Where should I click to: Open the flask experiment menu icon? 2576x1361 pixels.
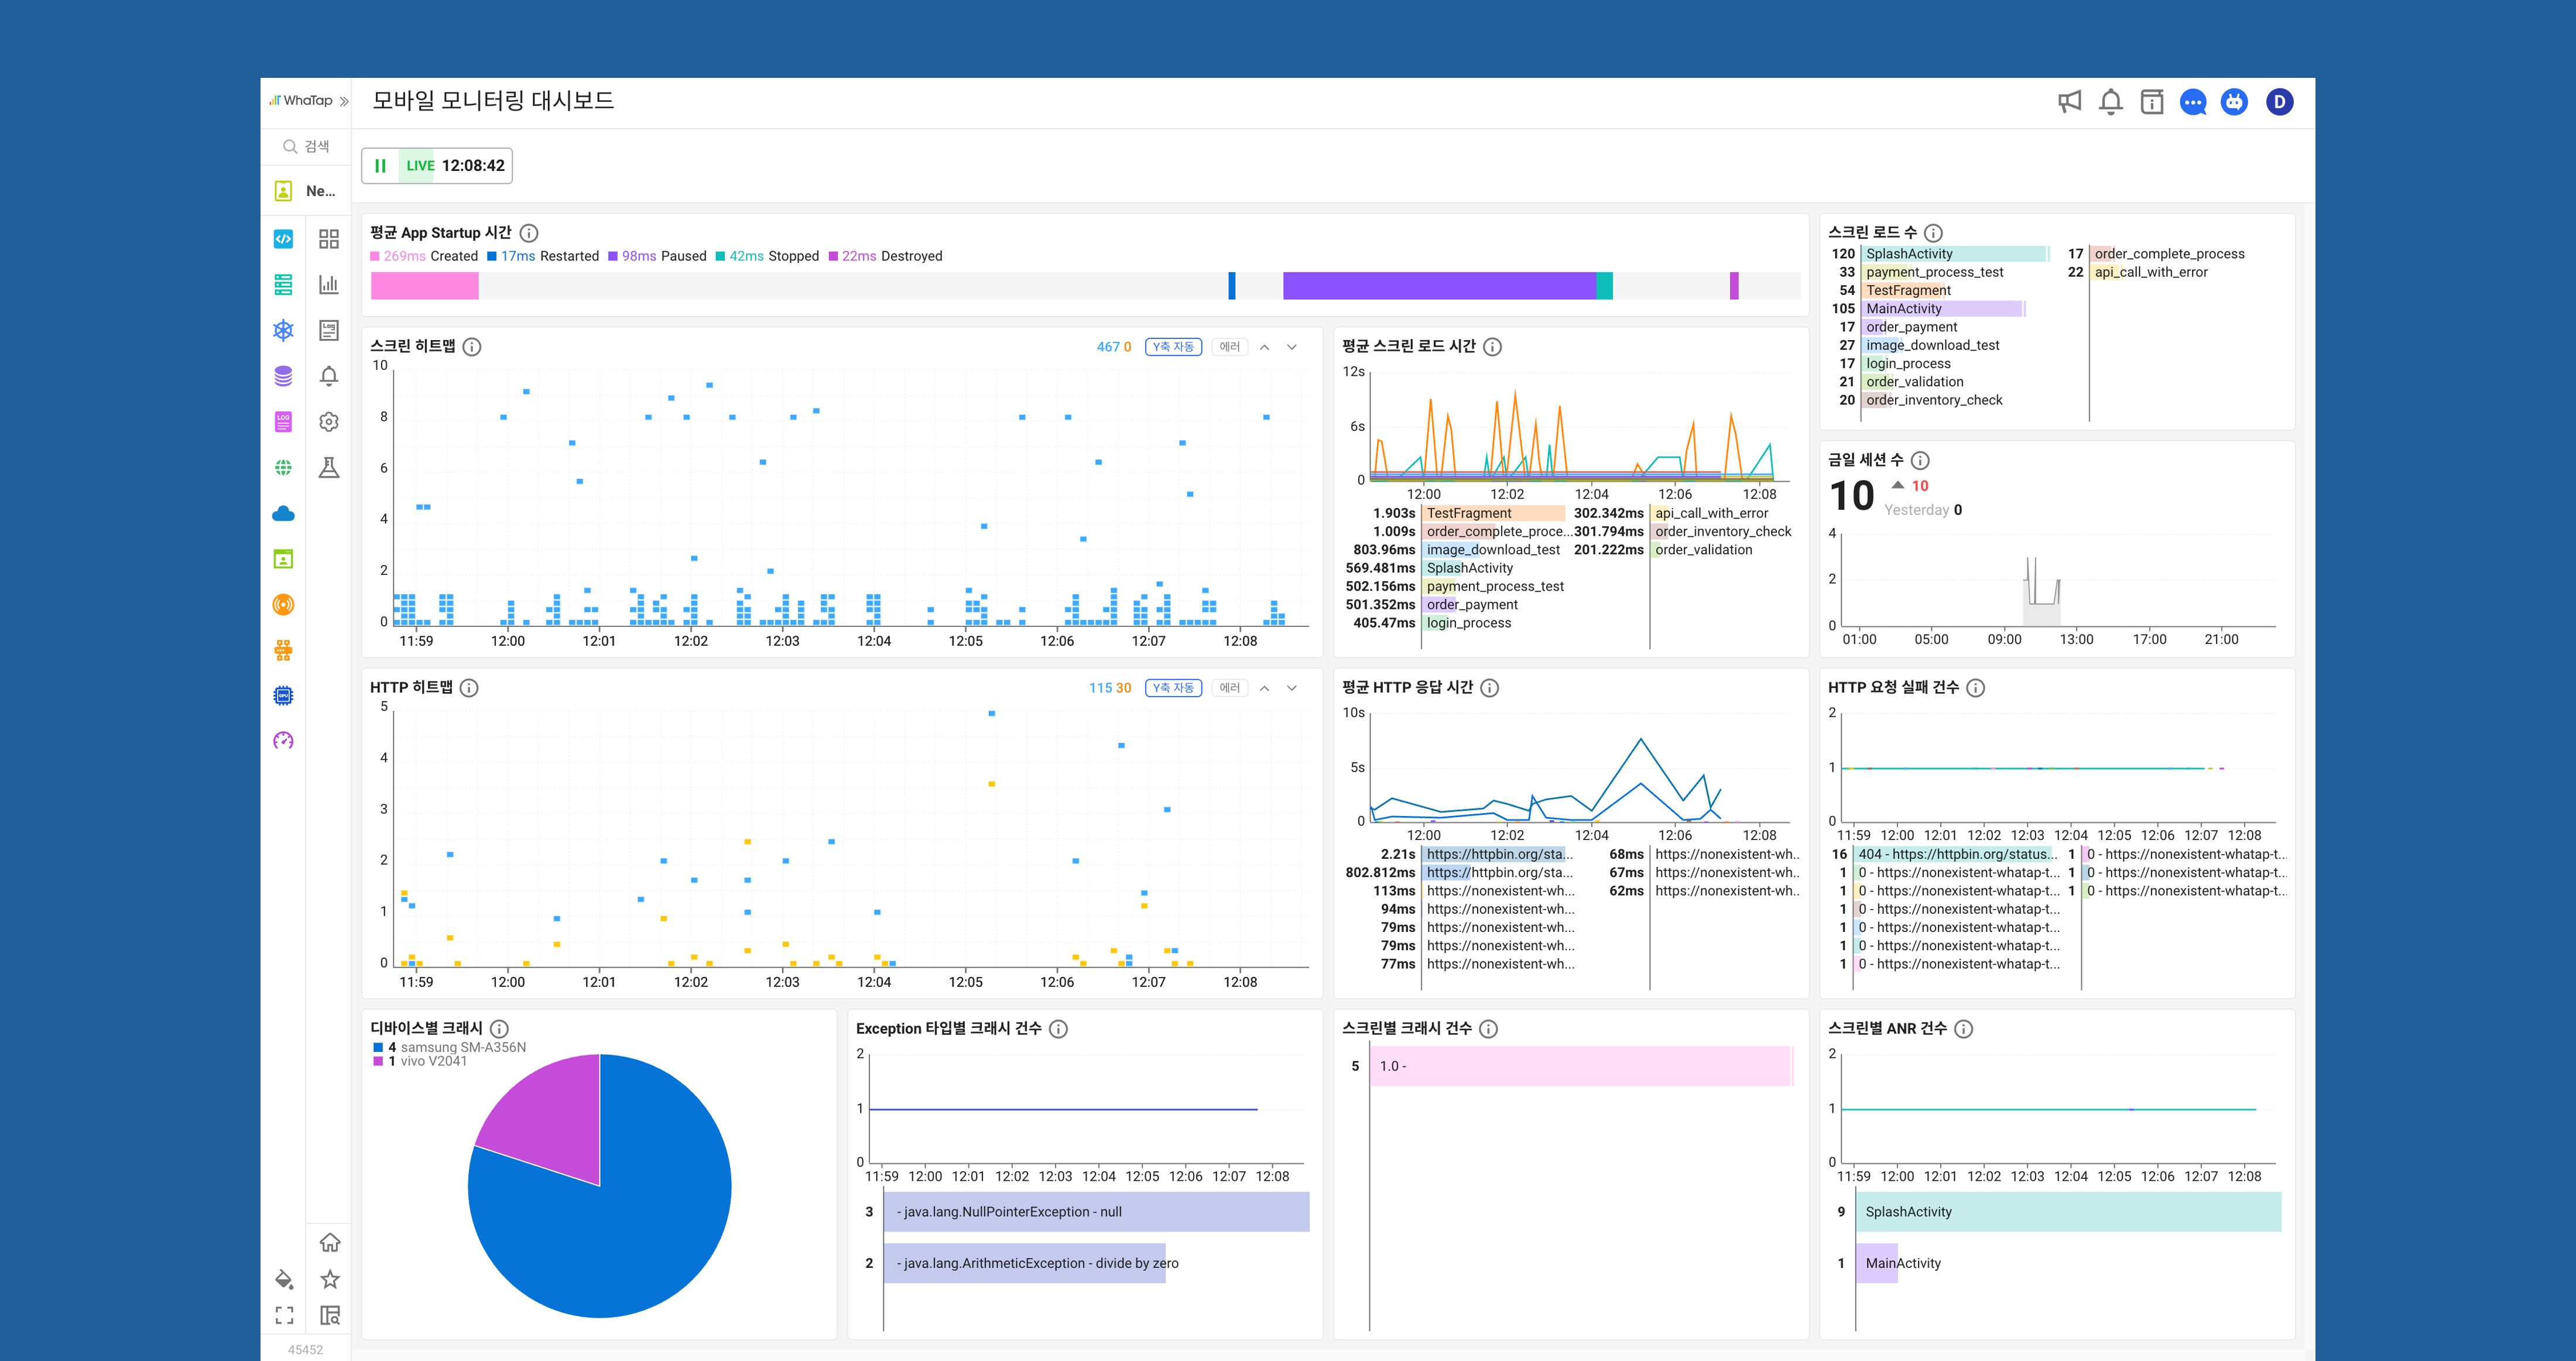coord(329,467)
